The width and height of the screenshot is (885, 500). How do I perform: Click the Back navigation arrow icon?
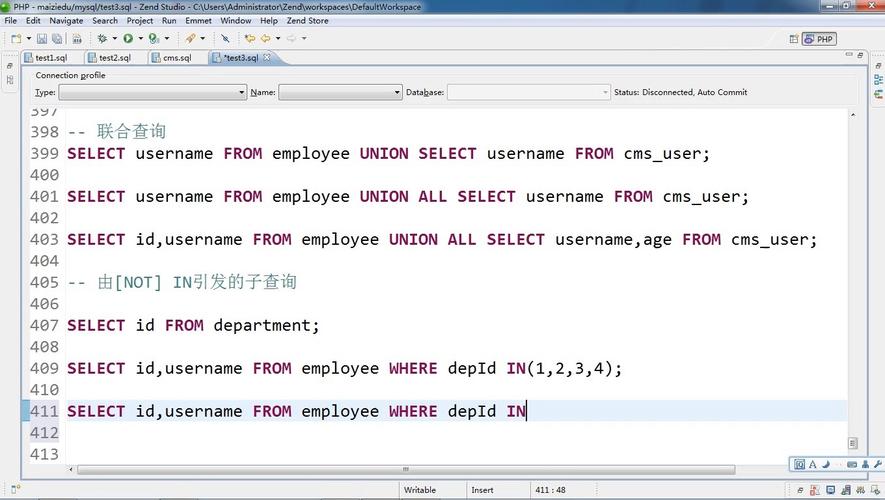[x=265, y=38]
